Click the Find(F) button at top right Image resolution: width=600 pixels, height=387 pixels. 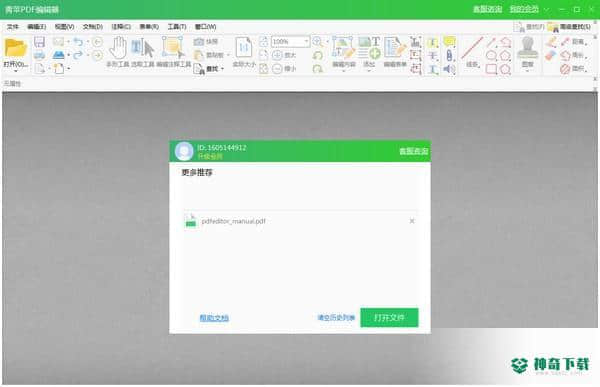[x=529, y=27]
